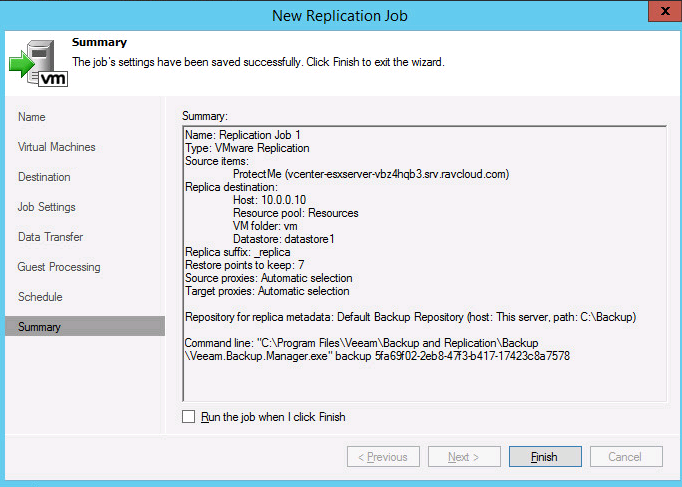Click the greyed-out Previous button
The height and width of the screenshot is (487, 682).
[x=383, y=457]
